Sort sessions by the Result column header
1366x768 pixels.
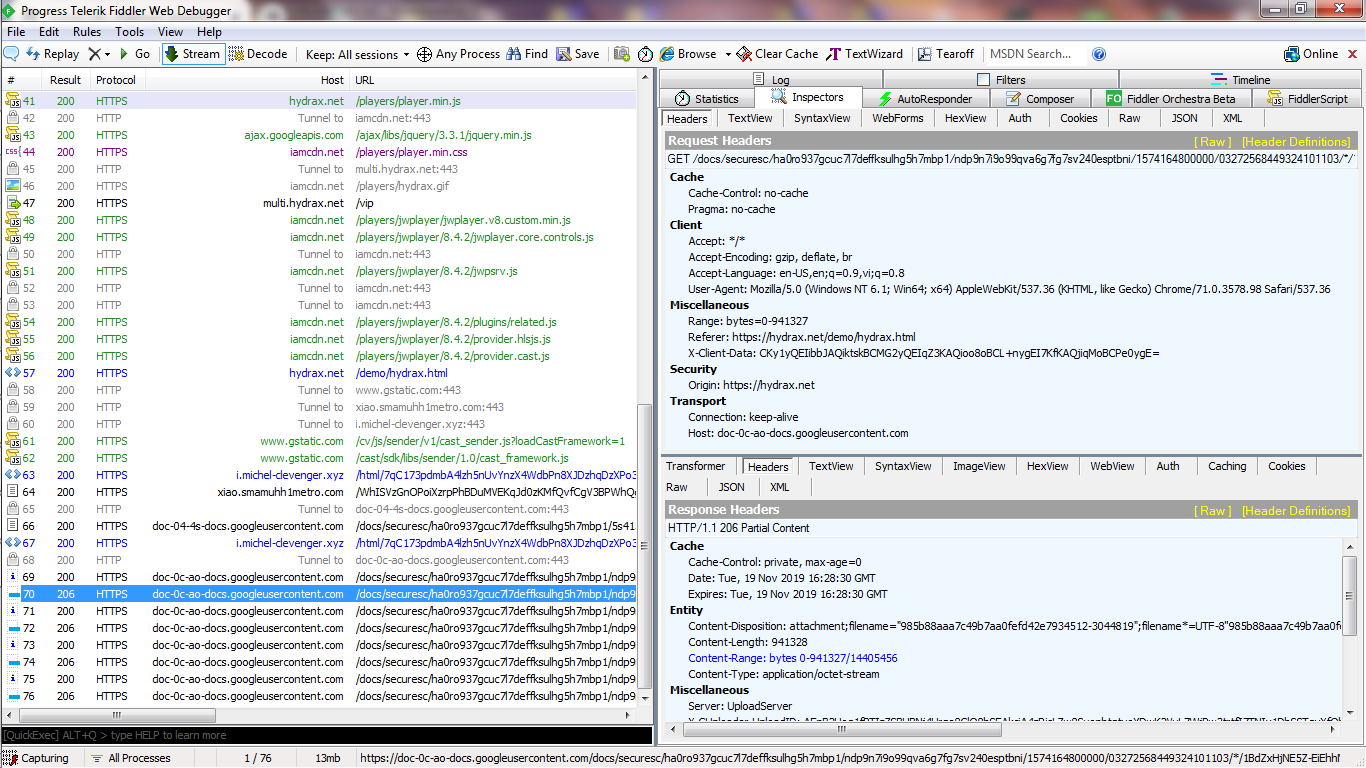click(66, 80)
